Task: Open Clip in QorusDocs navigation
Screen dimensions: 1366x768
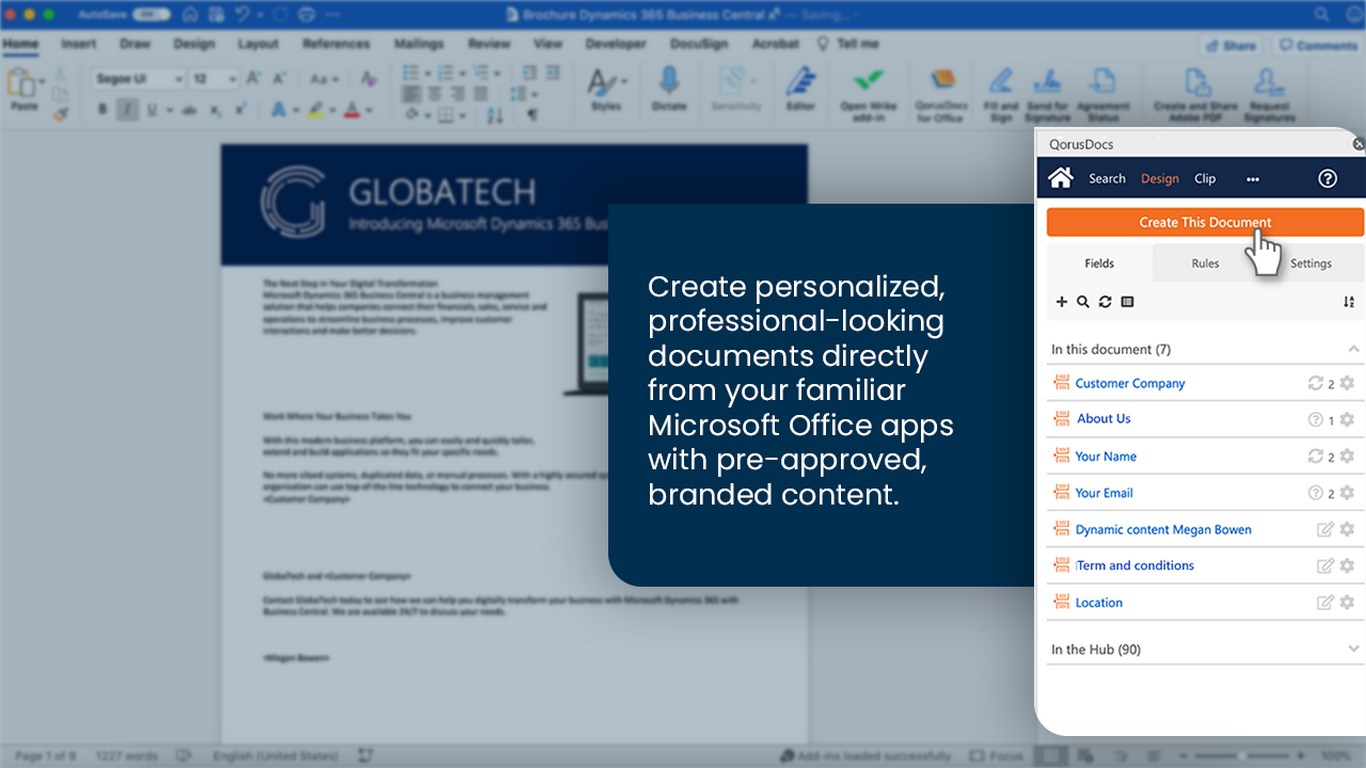Action: 1205,179
